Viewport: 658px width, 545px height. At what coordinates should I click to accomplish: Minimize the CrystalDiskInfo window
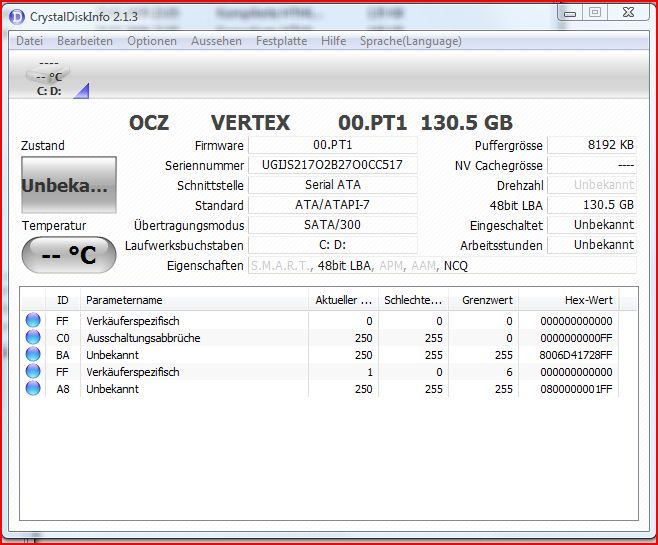click(570, 13)
